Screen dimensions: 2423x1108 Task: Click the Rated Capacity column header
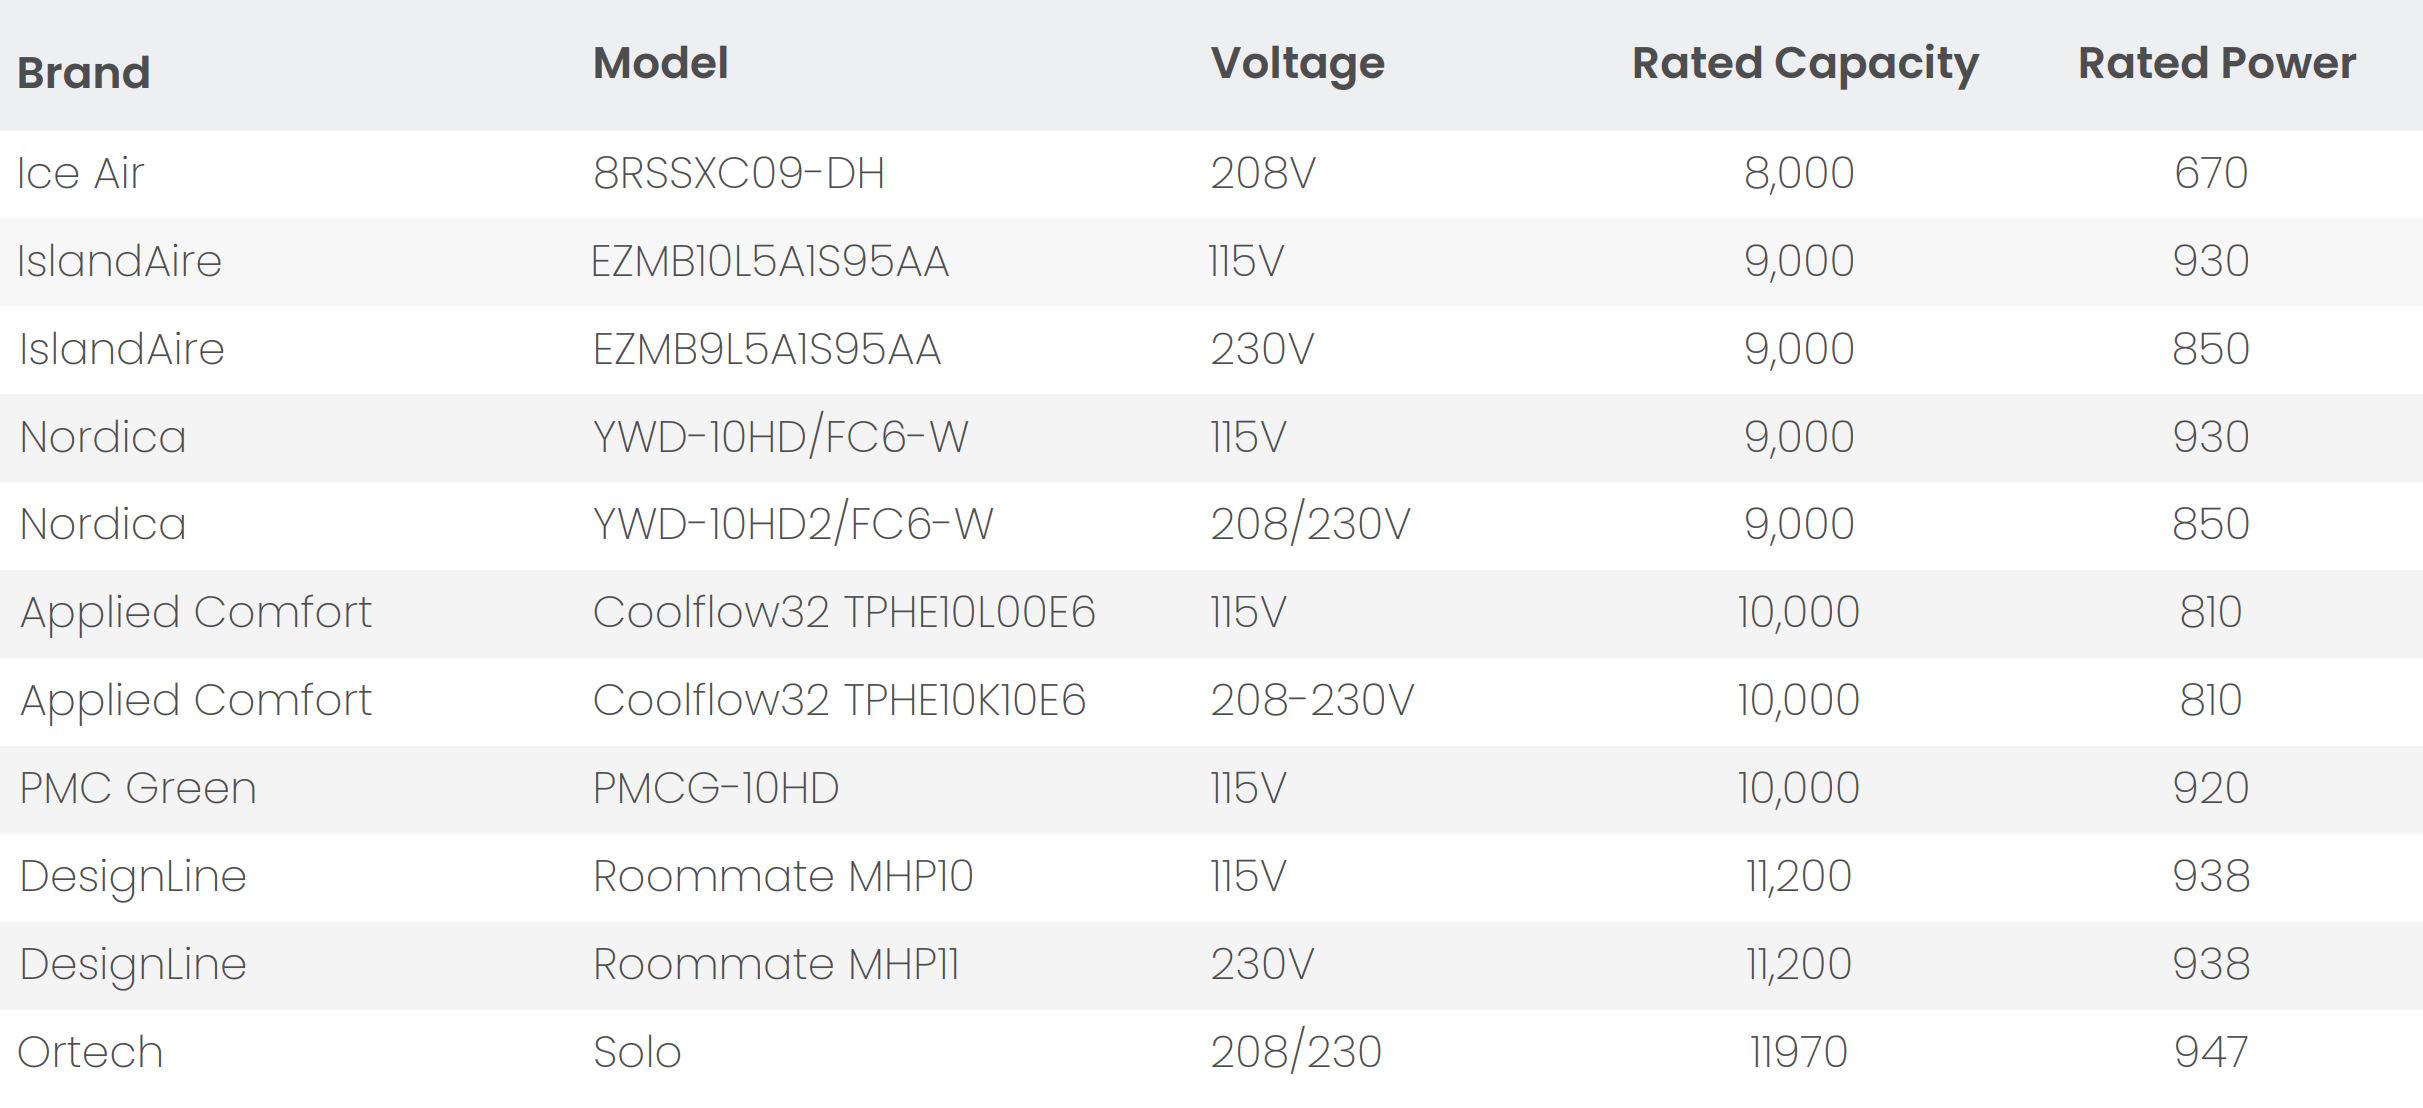coord(1805,63)
